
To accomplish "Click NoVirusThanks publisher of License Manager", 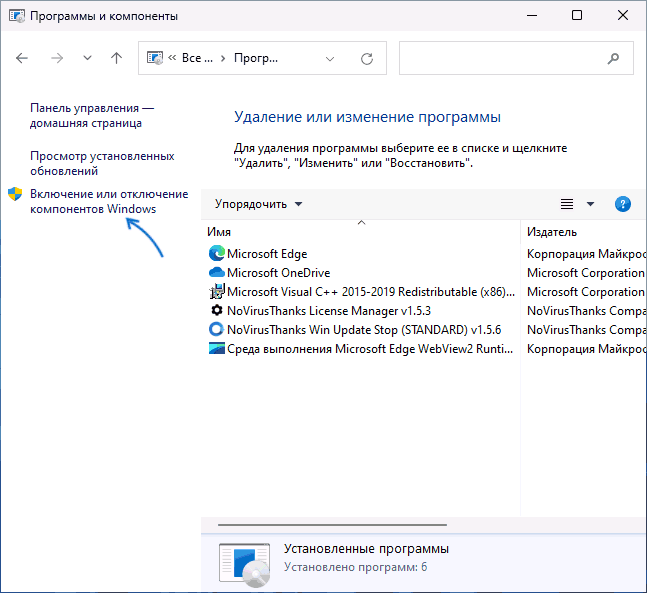I will click(586, 311).
